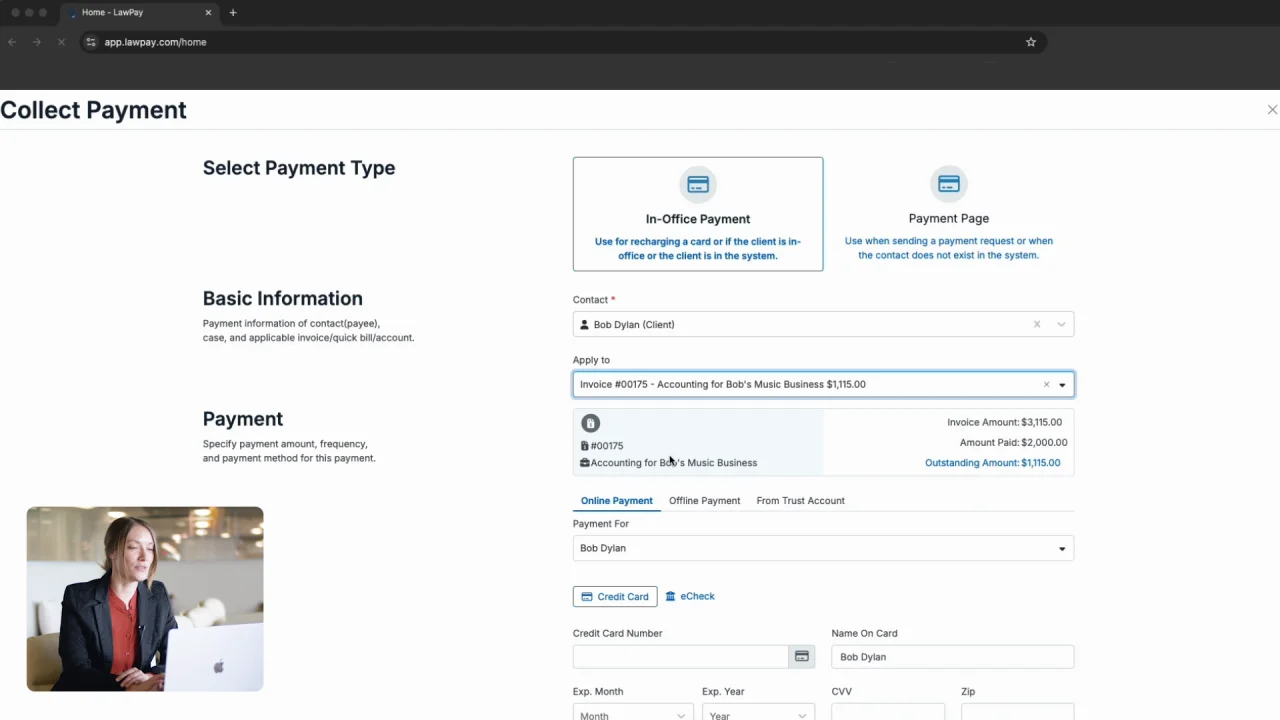Open the Payment For dropdown
Image resolution: width=1280 pixels, height=720 pixels.
click(823, 548)
